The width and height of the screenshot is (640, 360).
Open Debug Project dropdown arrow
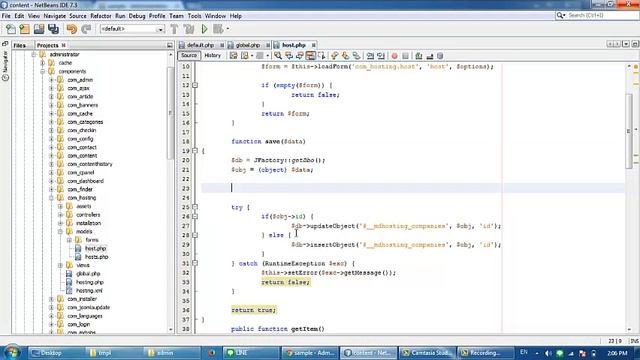(x=227, y=29)
